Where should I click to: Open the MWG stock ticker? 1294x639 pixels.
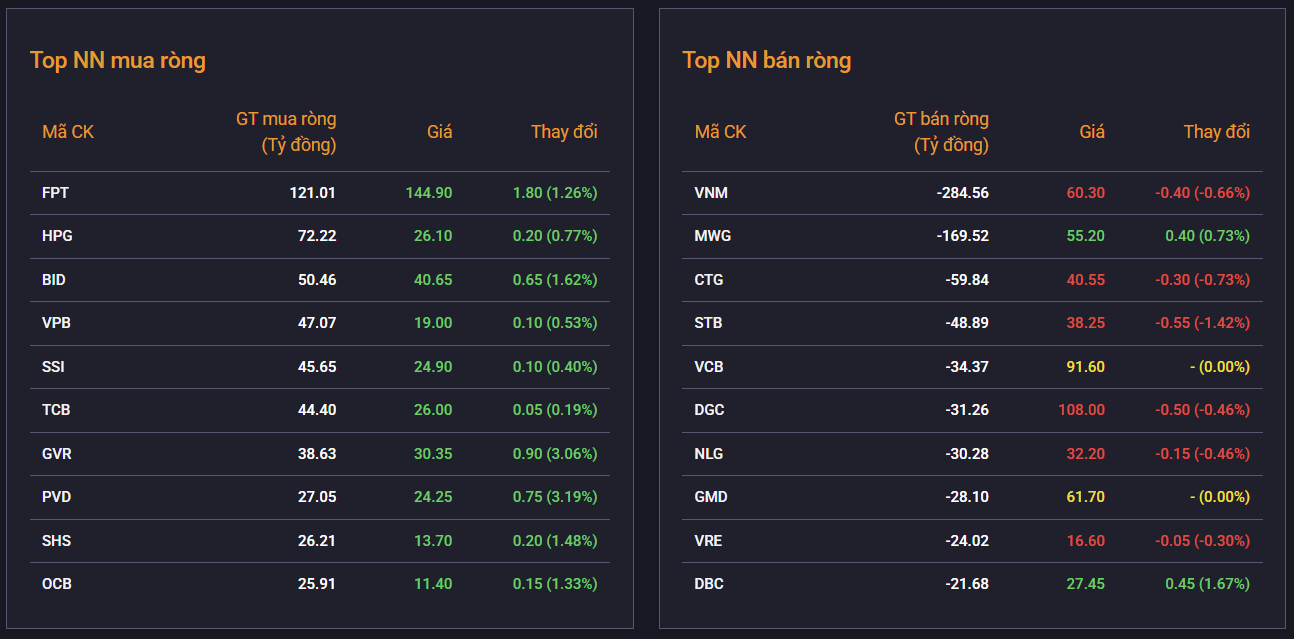click(x=713, y=236)
